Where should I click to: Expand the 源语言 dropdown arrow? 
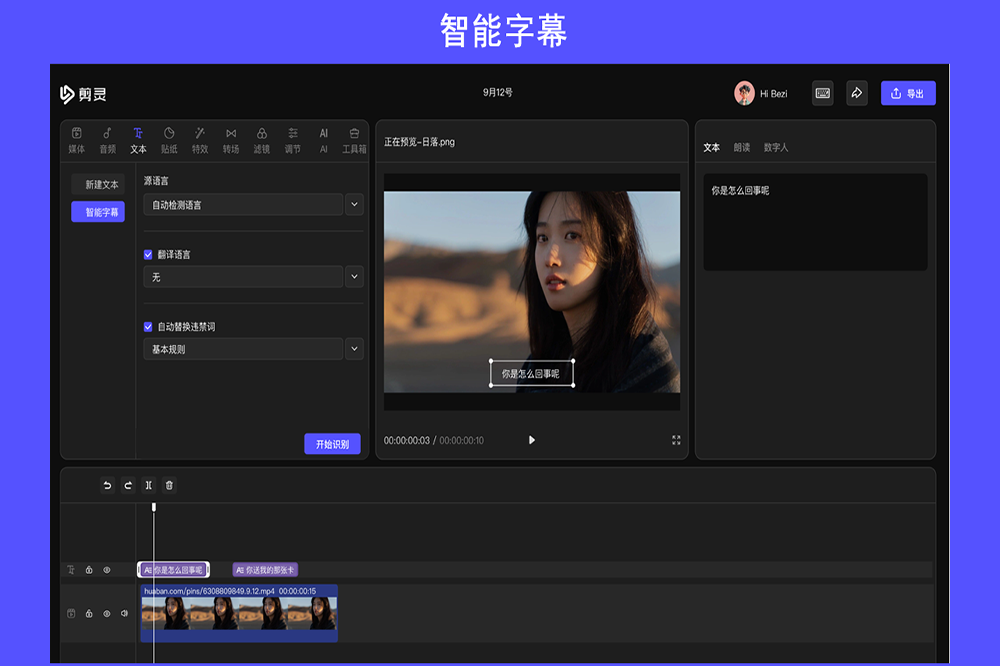coord(354,205)
